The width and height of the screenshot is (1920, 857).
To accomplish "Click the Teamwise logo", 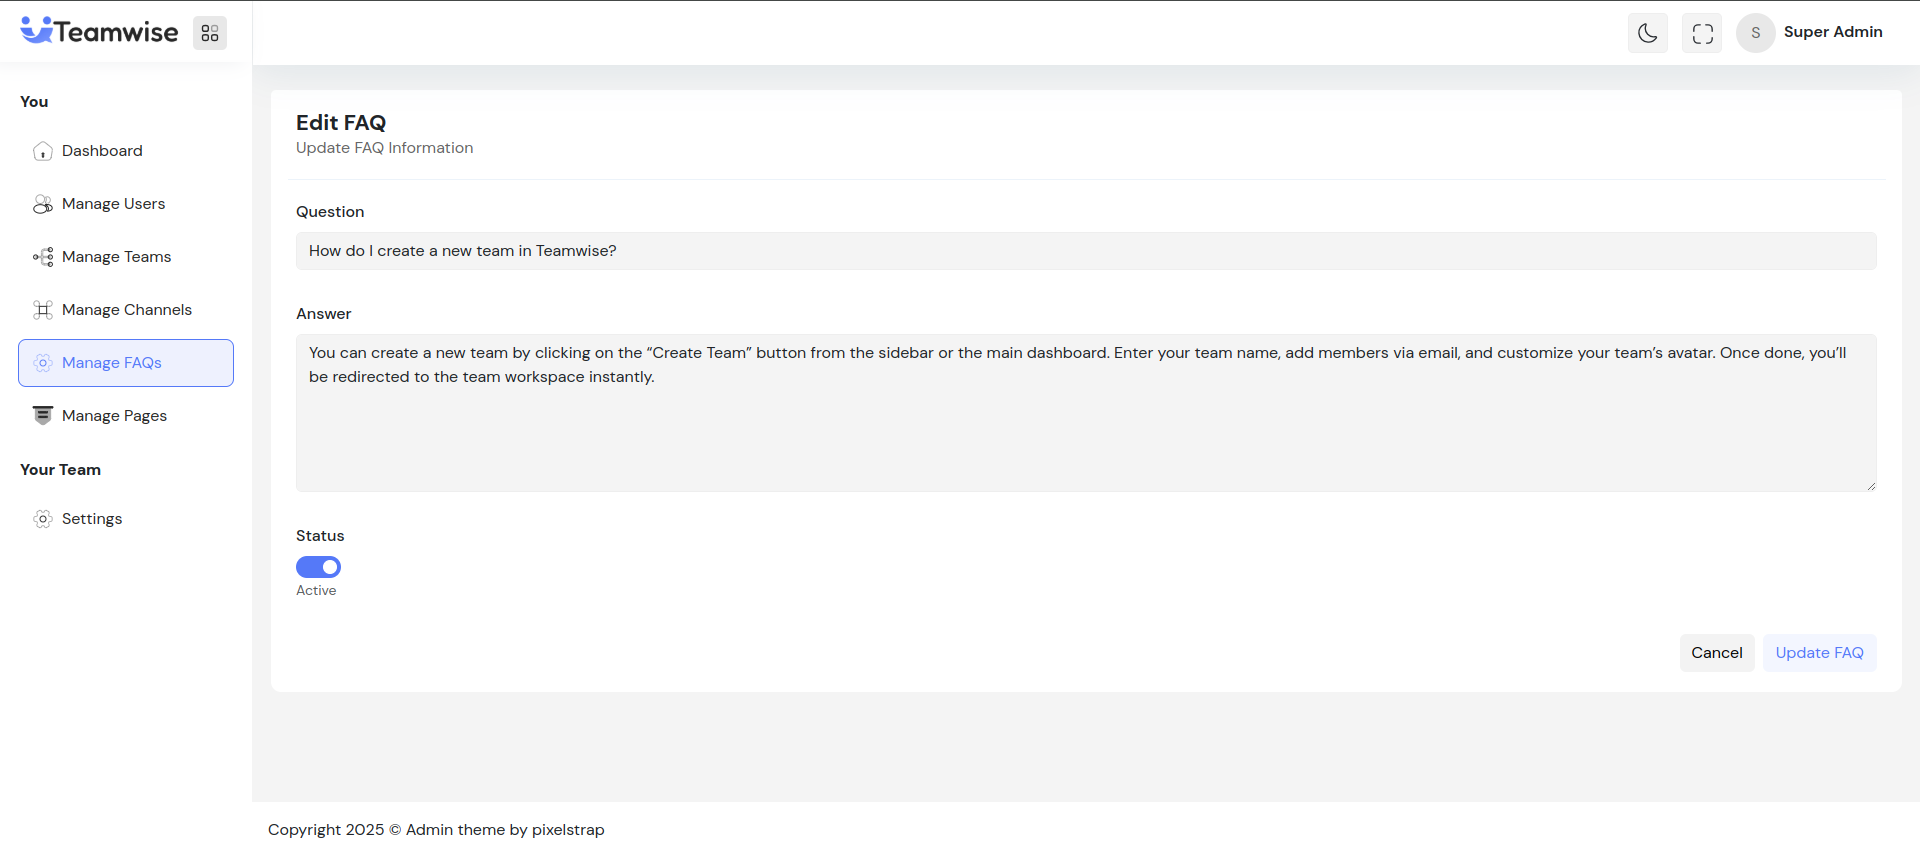I will (x=99, y=32).
